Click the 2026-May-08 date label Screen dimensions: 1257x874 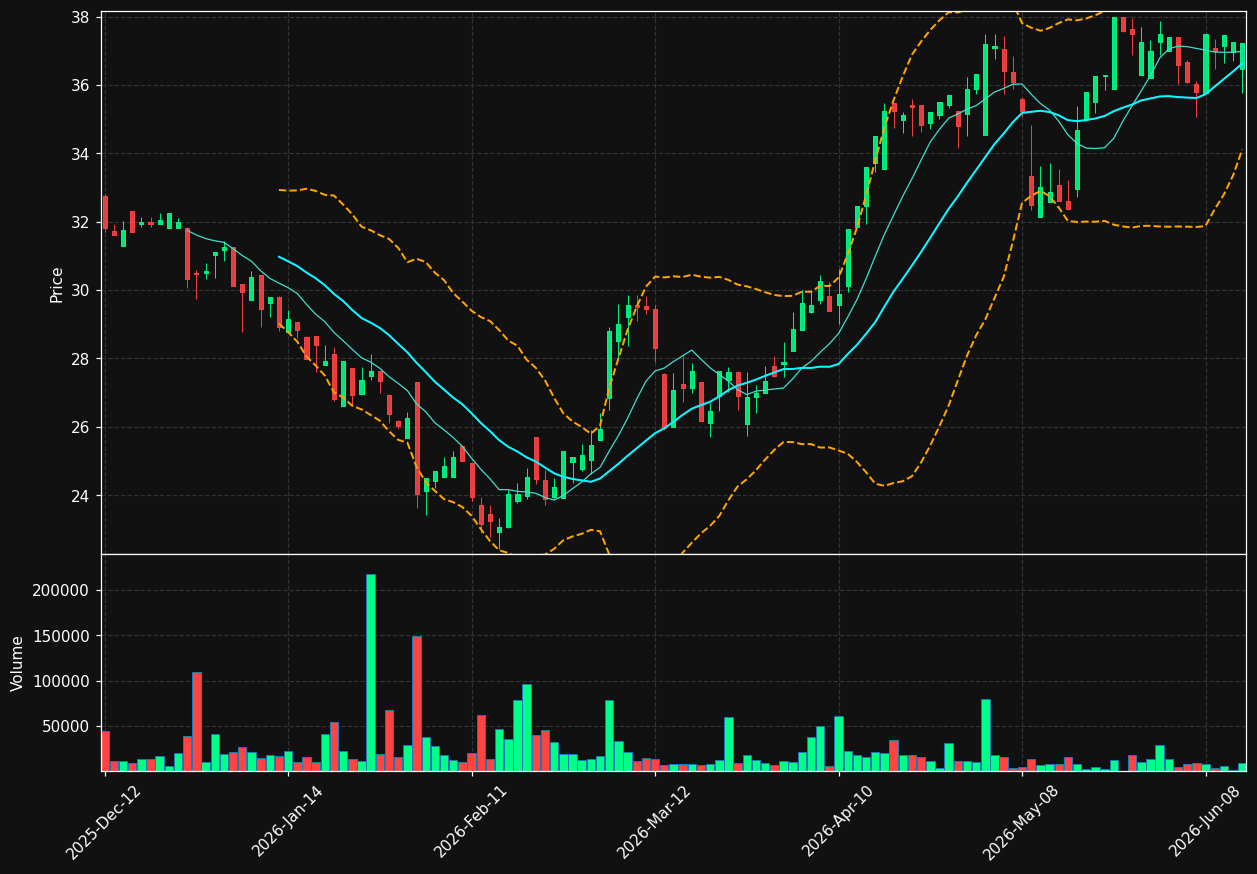pos(1021,822)
